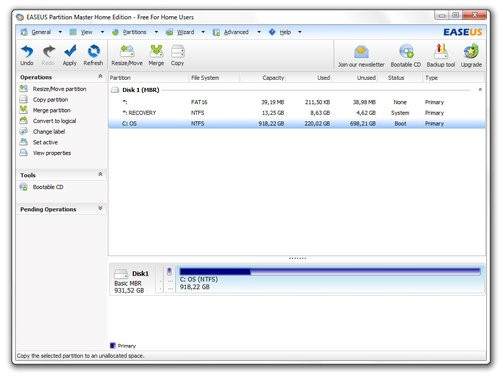This screenshot has height=375, width=500.
Task: Click the Wizard menu icon
Action: pos(169,32)
